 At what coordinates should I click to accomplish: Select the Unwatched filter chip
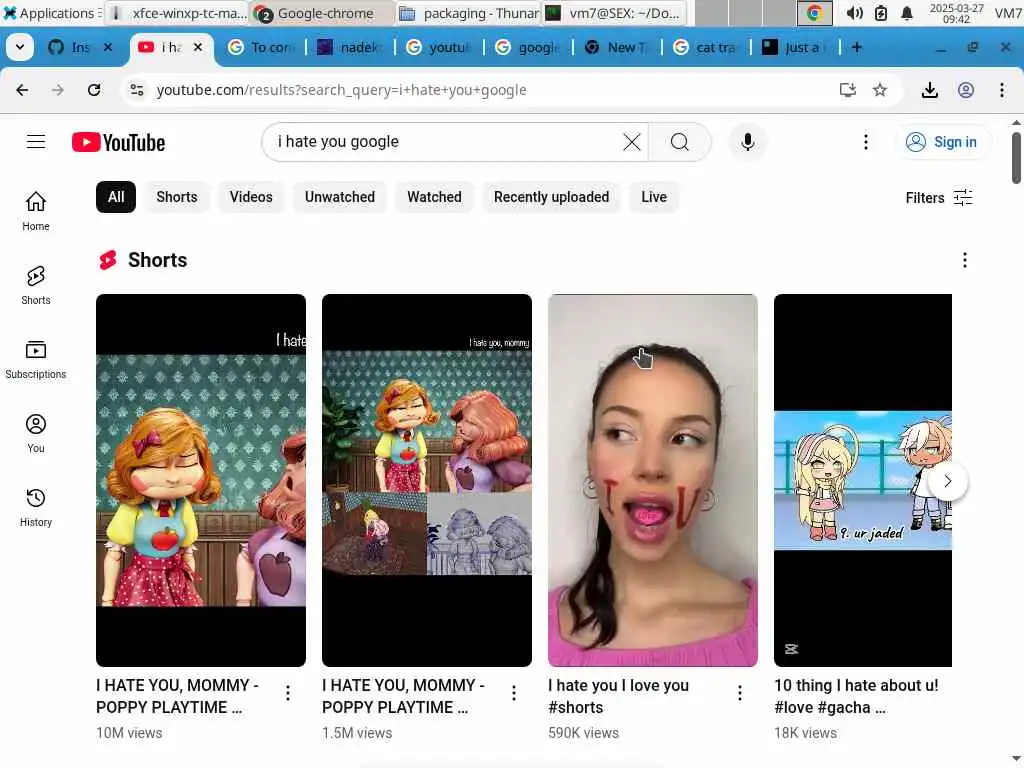[340, 197]
